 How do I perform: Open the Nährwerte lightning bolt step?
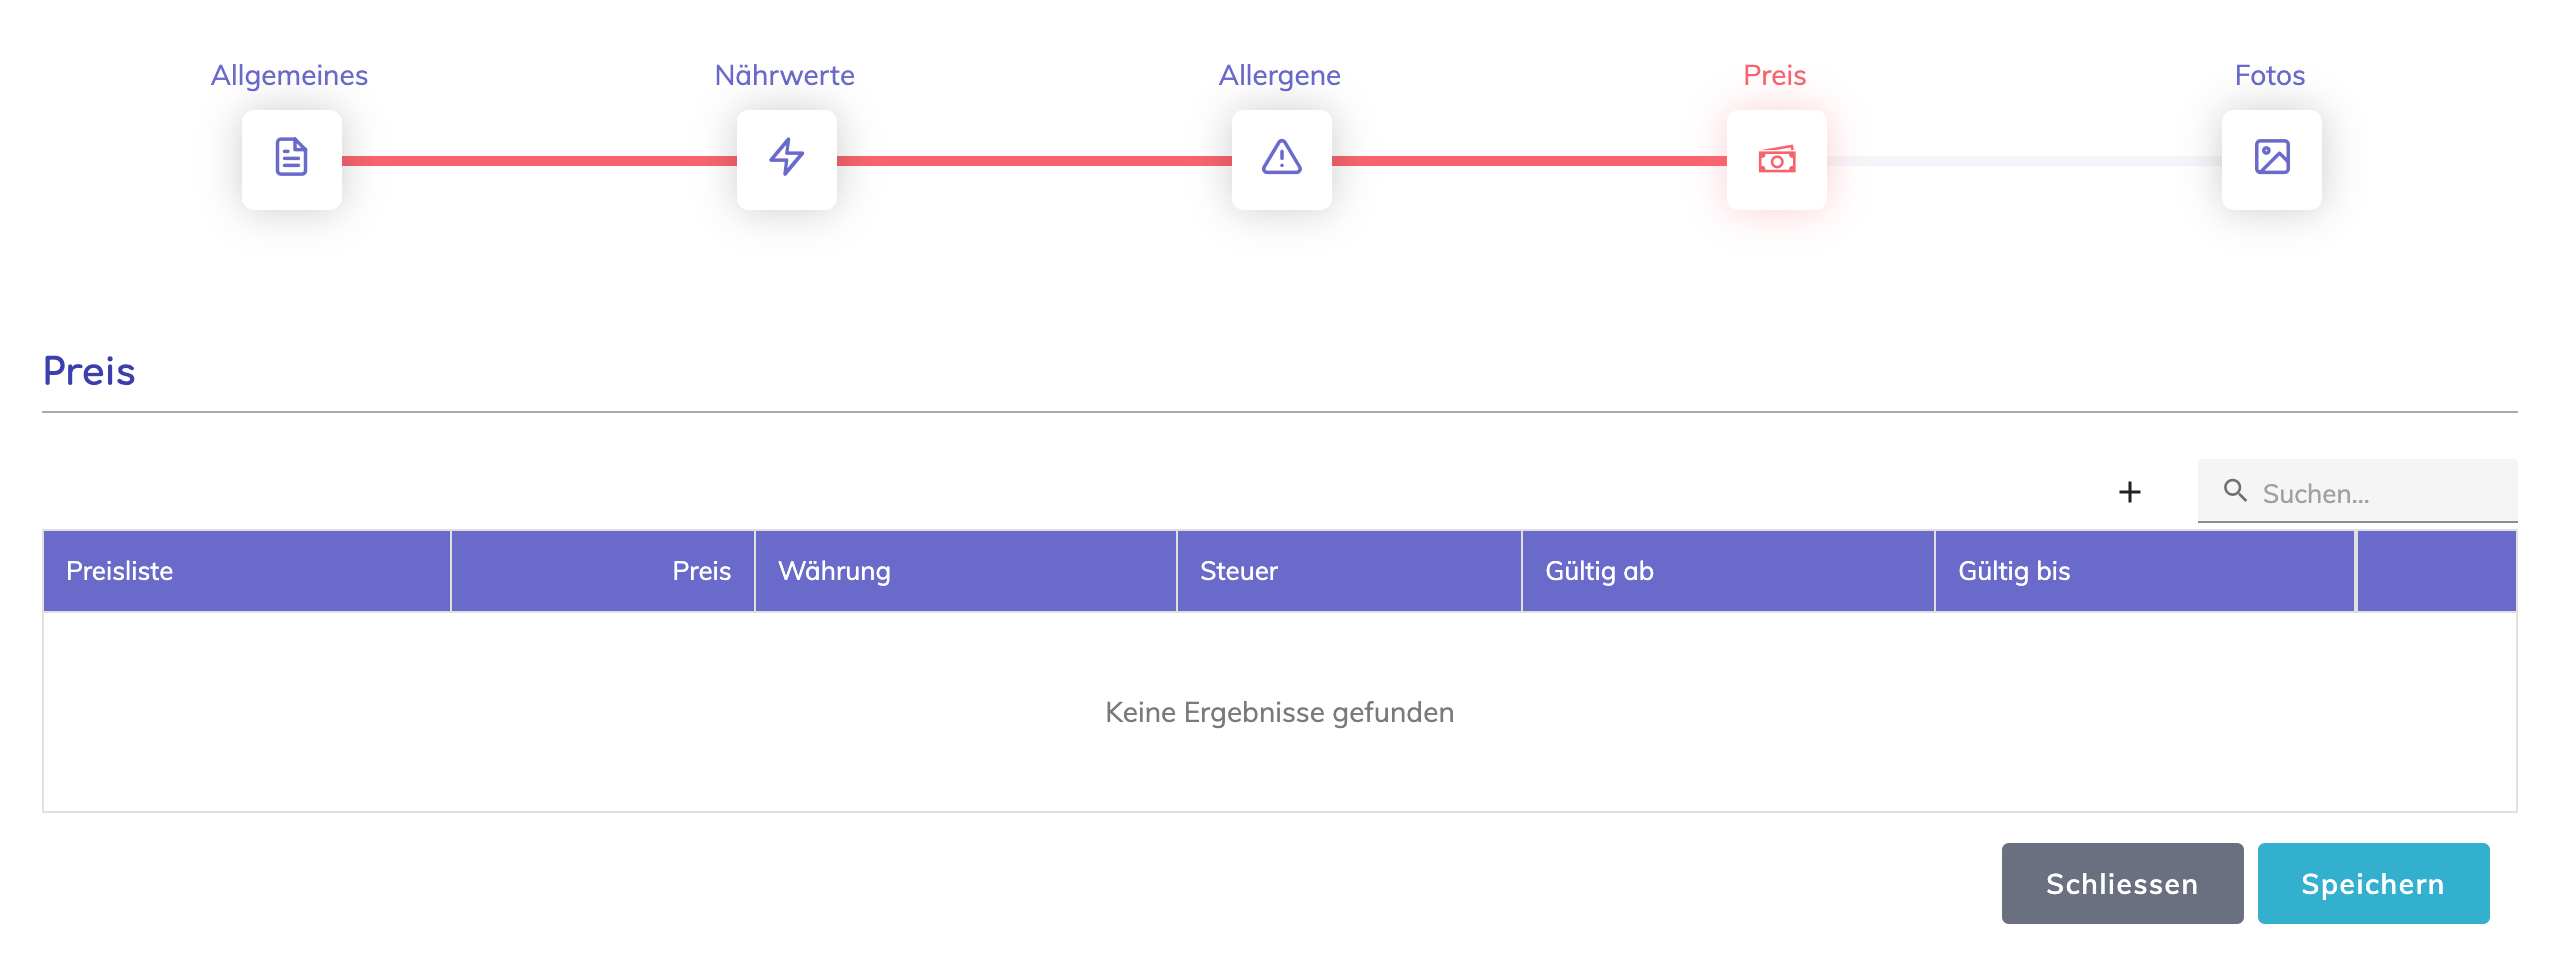pyautogui.click(x=786, y=159)
